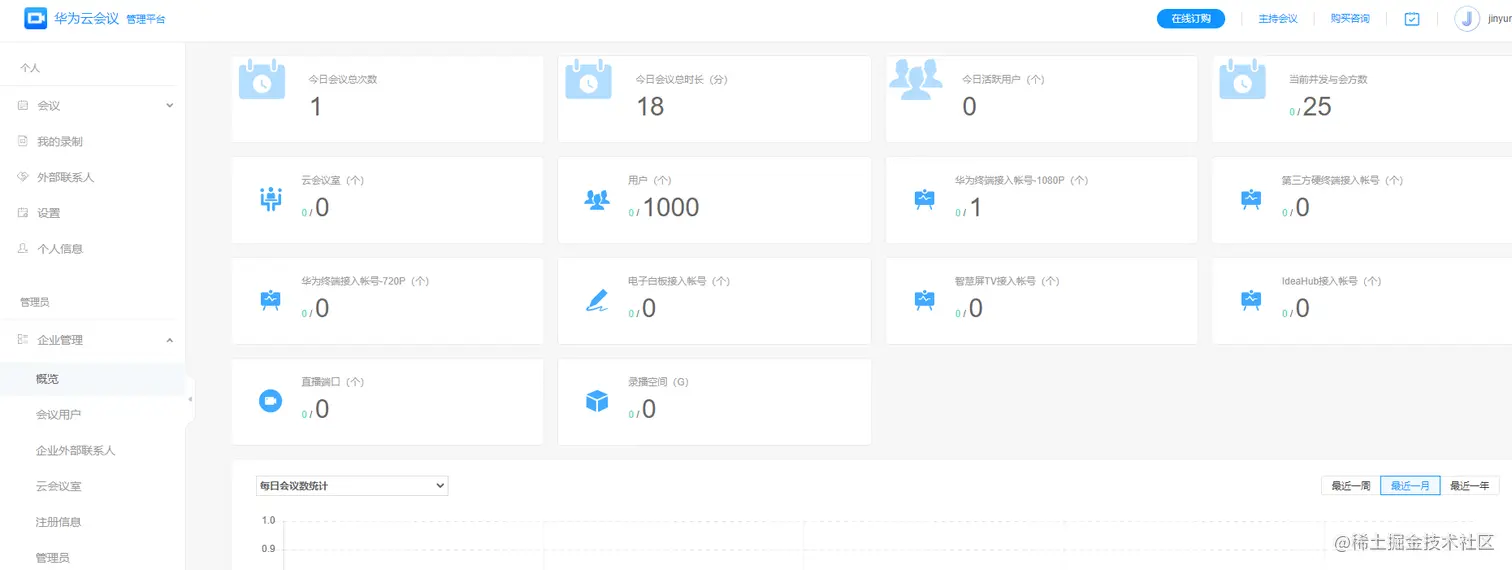Select the 最近一月 range option
The height and width of the screenshot is (570, 1512).
[x=1410, y=486]
